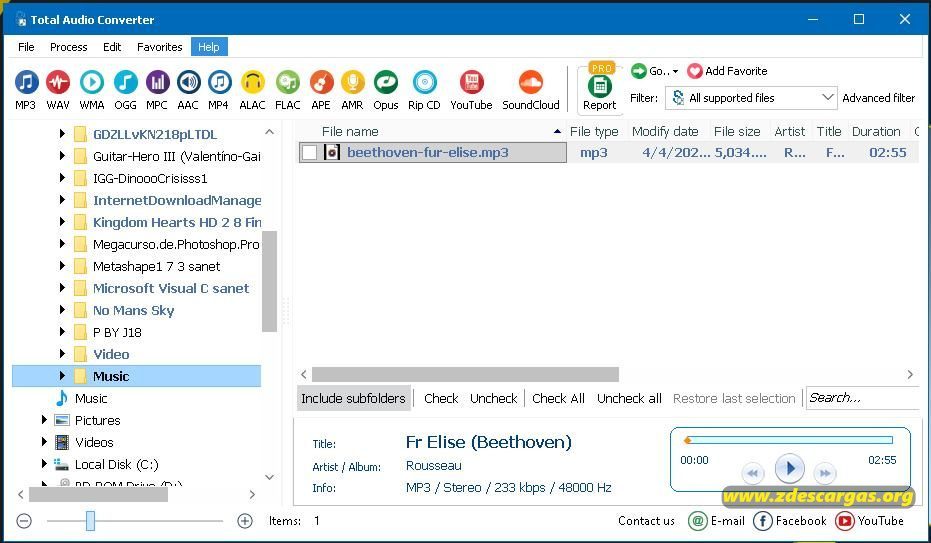931x543 pixels.
Task: Visit the Facebook page link
Action: click(790, 521)
